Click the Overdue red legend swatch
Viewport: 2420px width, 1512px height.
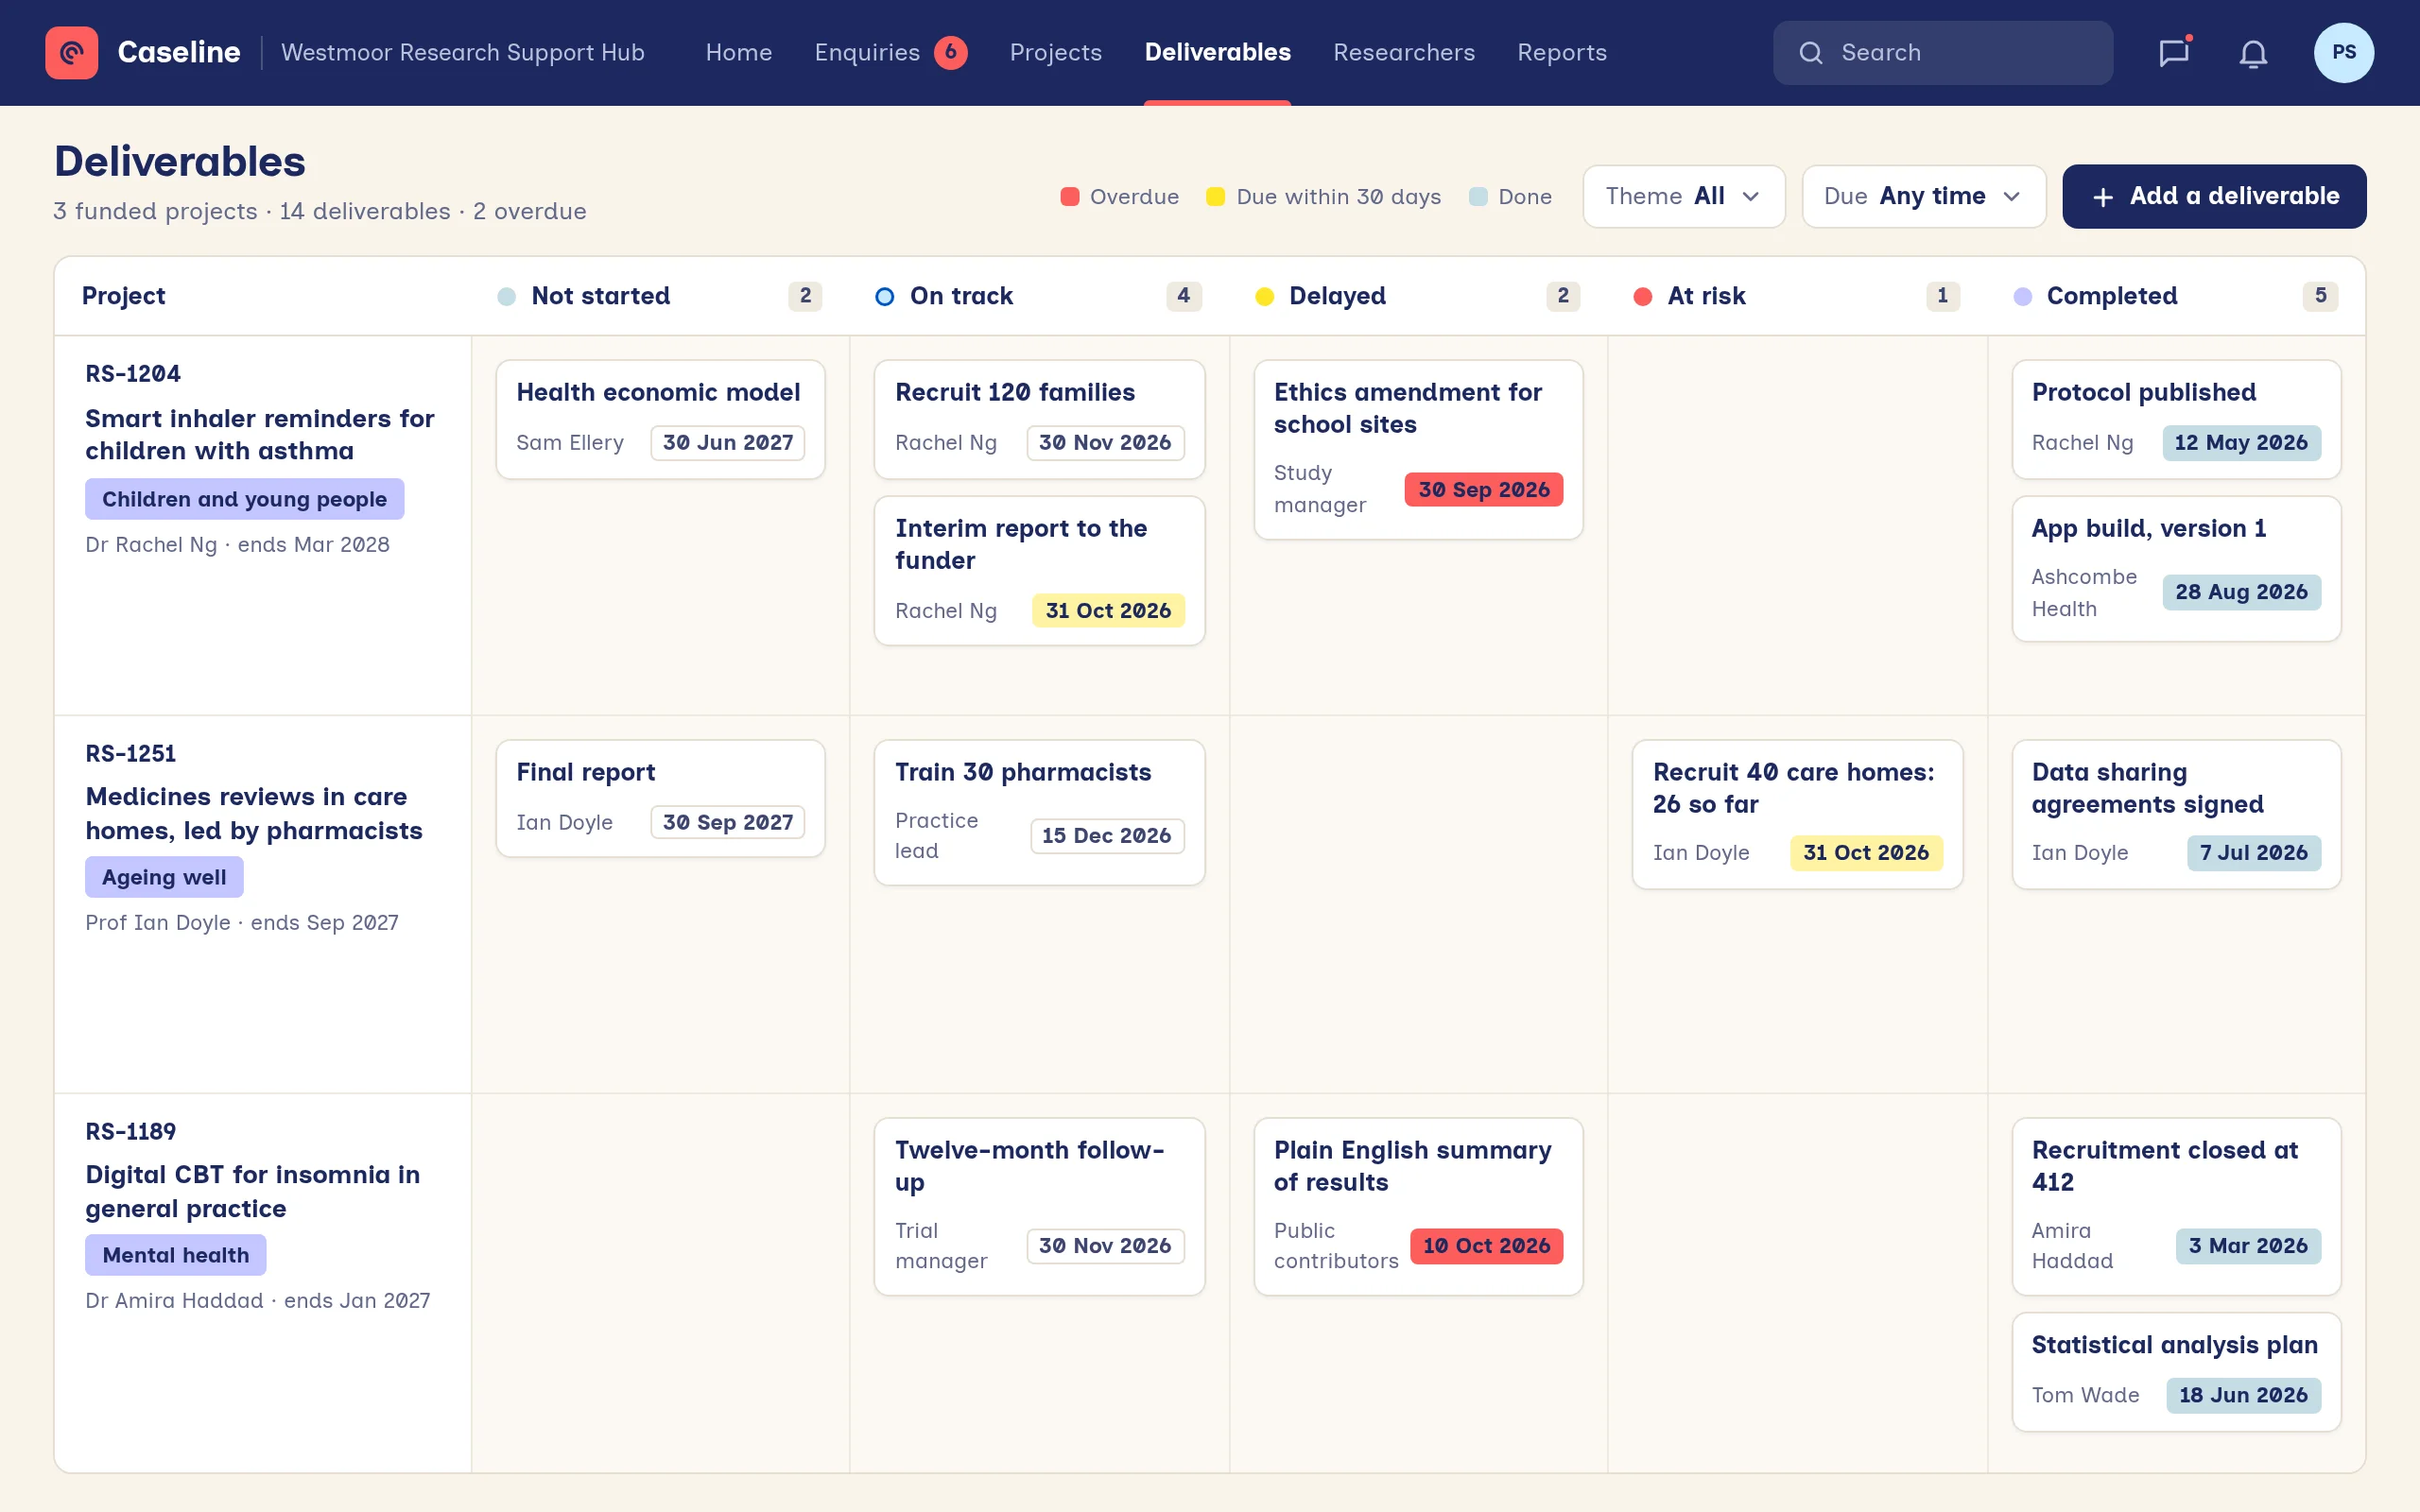click(x=1069, y=196)
